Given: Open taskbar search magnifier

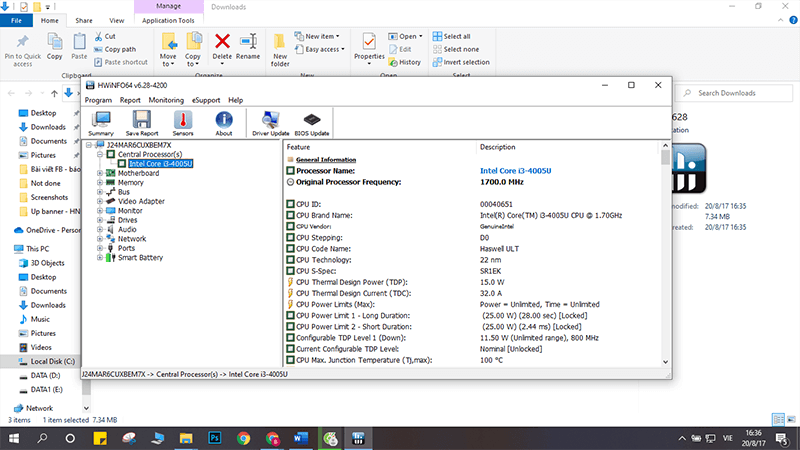Looking at the screenshot, I should pos(42,438).
